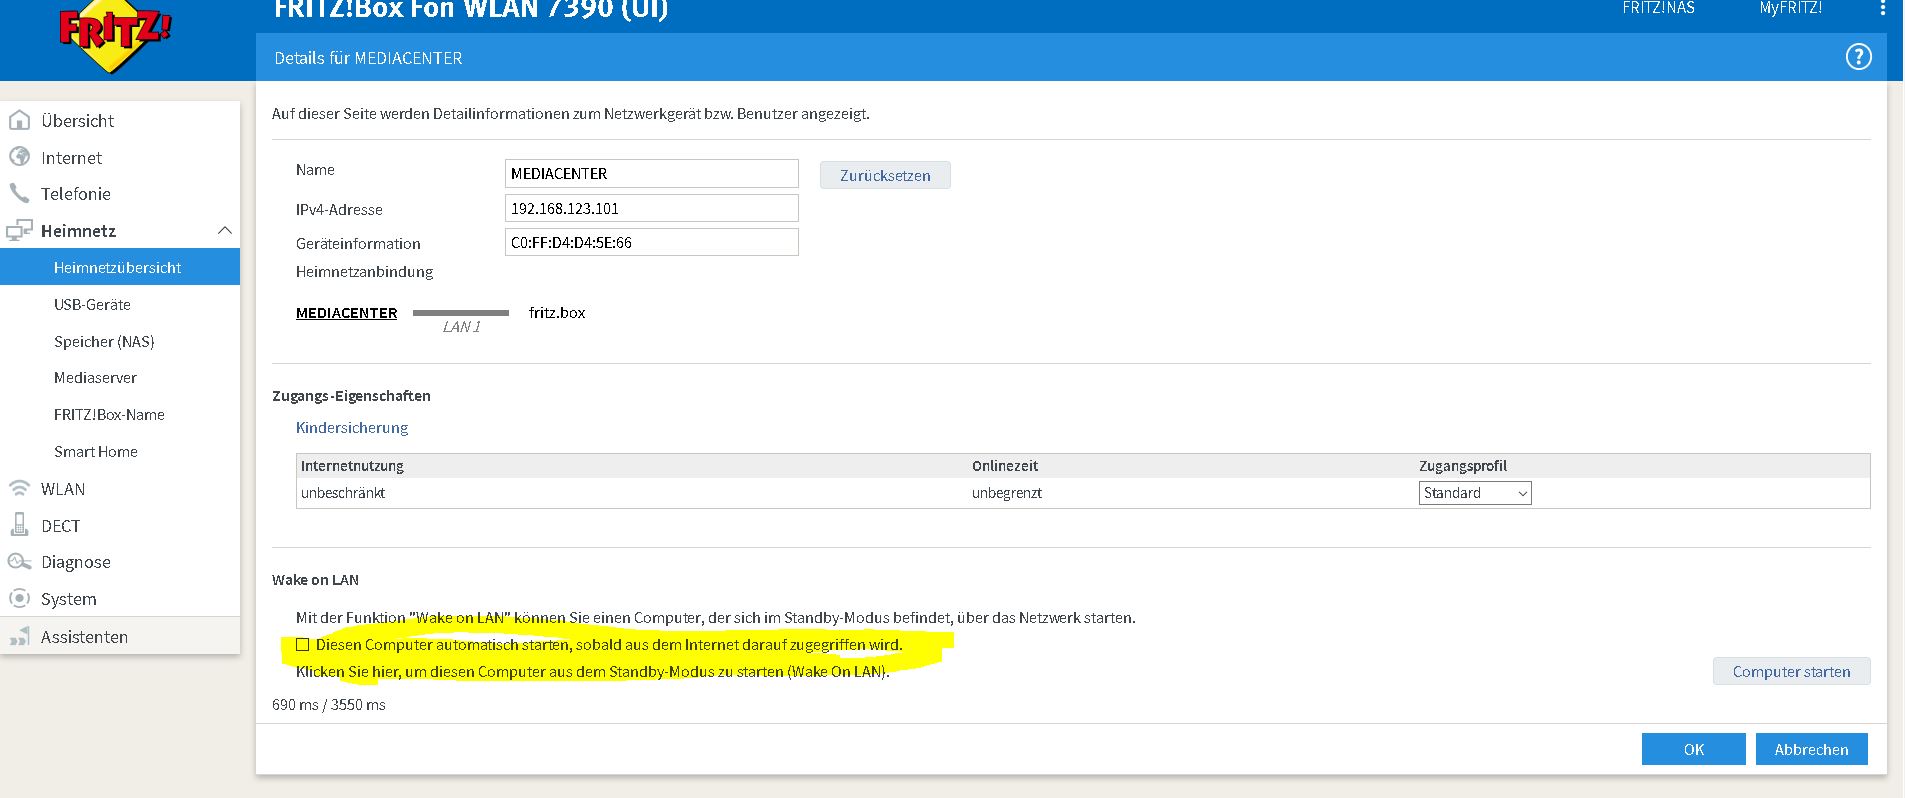Click the Geräteinformation MAC address field

(652, 242)
